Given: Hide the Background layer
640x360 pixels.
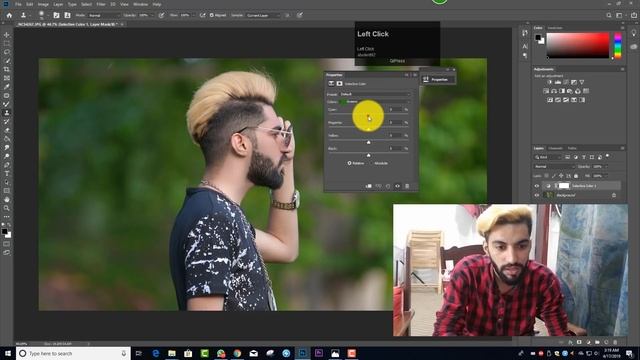Looking at the screenshot, I should click(537, 196).
